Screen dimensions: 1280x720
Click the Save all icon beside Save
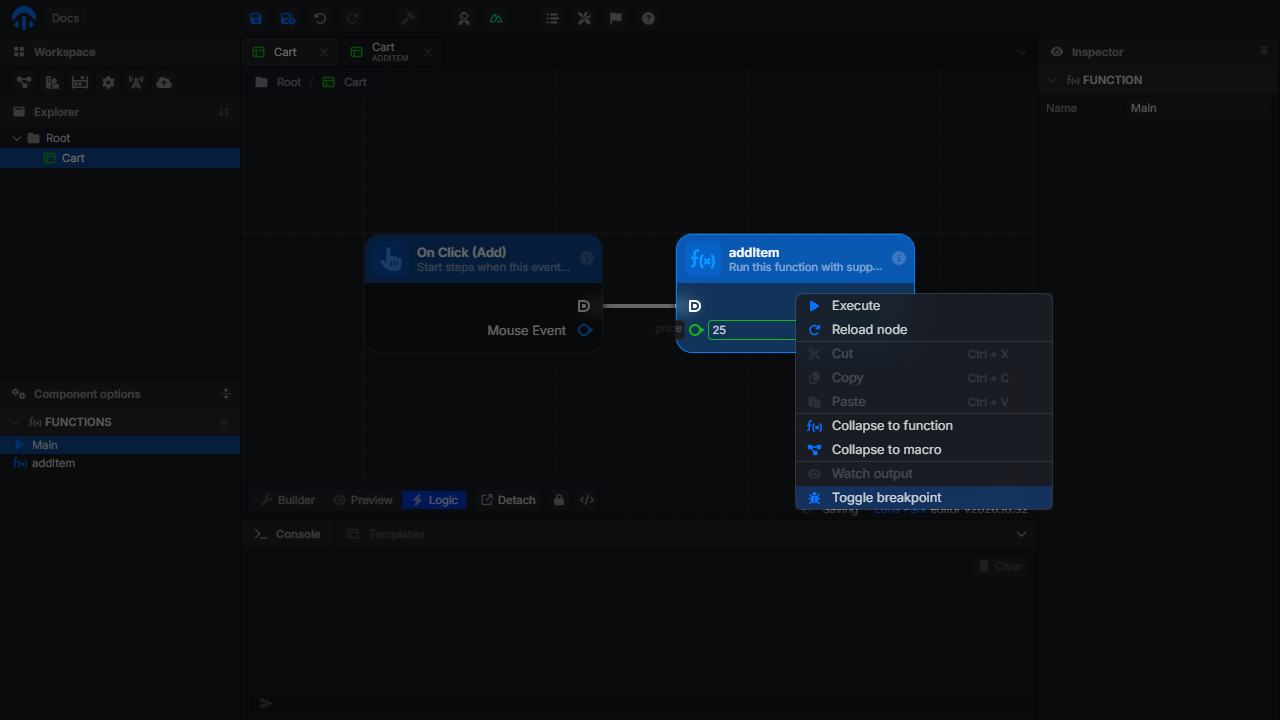coord(288,18)
